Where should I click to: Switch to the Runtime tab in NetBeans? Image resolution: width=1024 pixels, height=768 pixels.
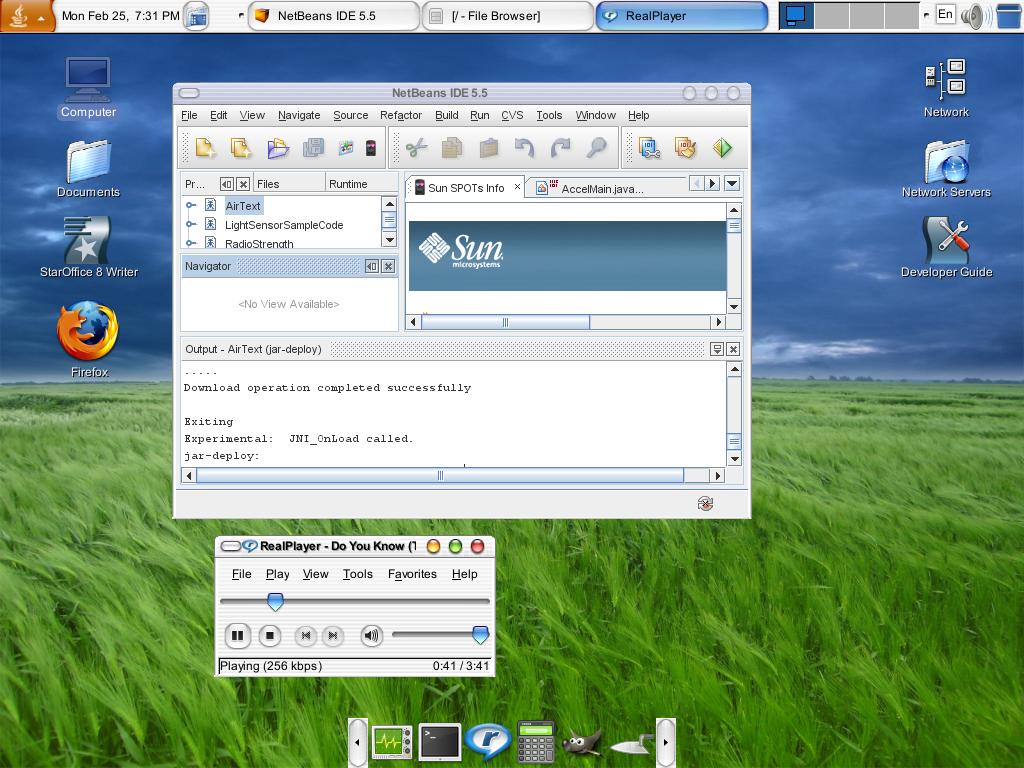pyautogui.click(x=357, y=184)
